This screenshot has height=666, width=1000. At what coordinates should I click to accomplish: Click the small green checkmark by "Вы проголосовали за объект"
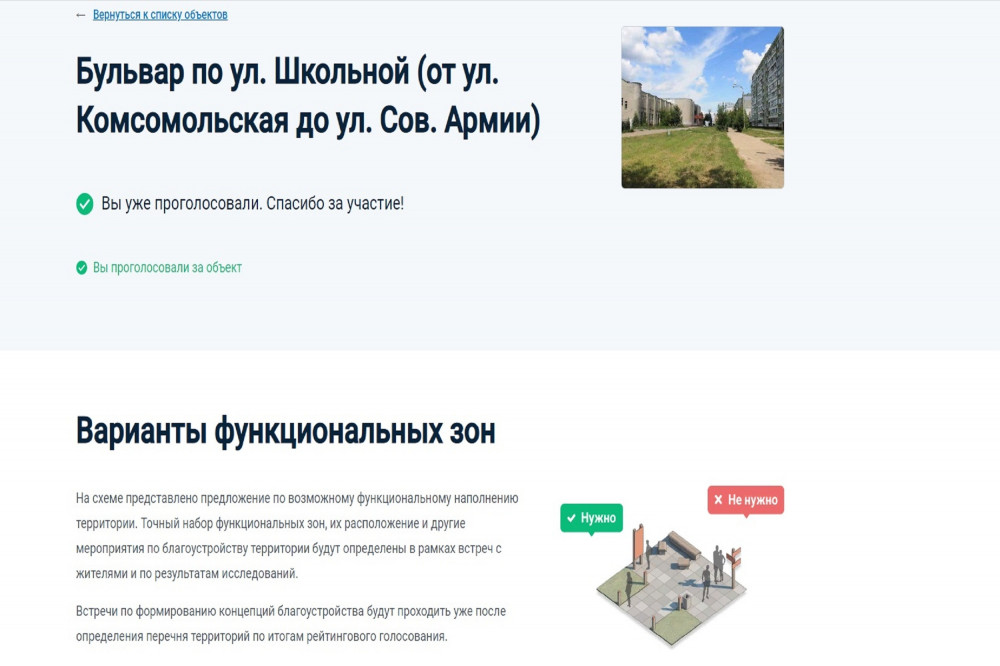pyautogui.click(x=82, y=268)
